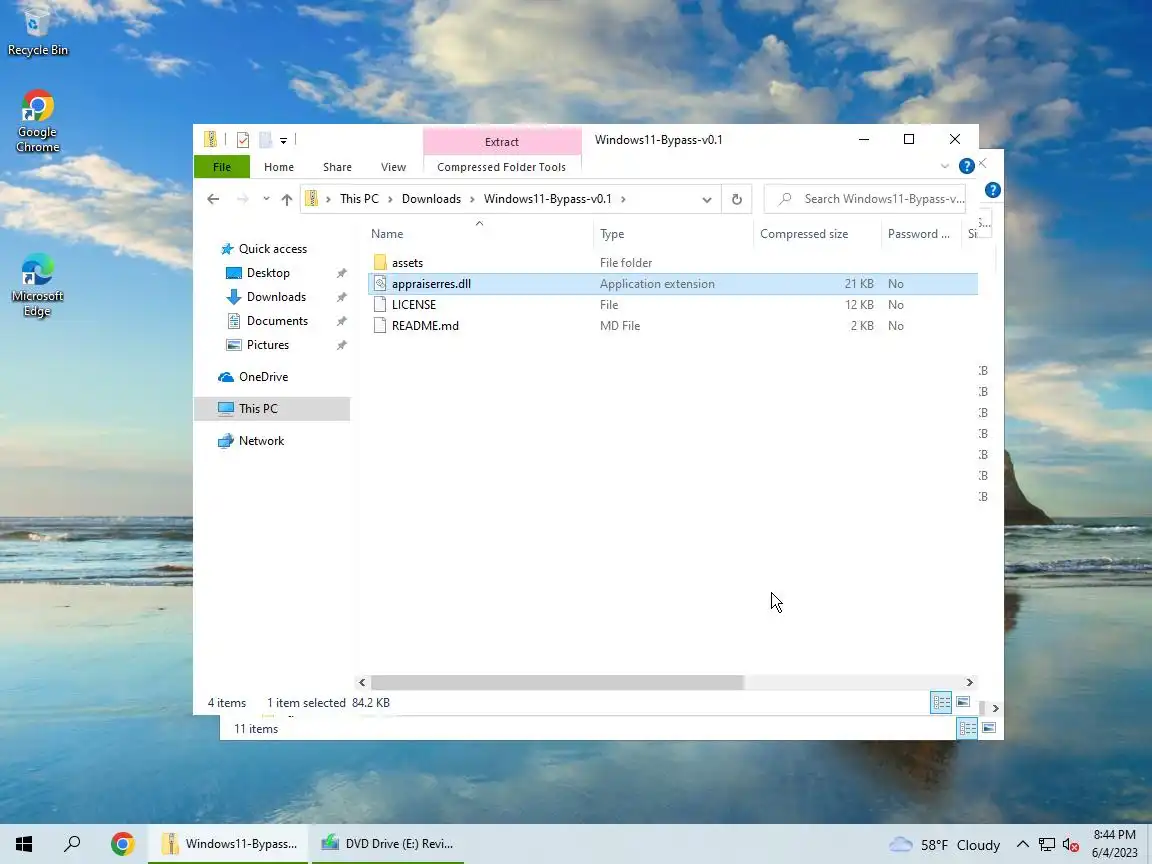This screenshot has width=1152, height=864.
Task: Open the weather widget showing 58°F Cloudy
Action: point(945,844)
